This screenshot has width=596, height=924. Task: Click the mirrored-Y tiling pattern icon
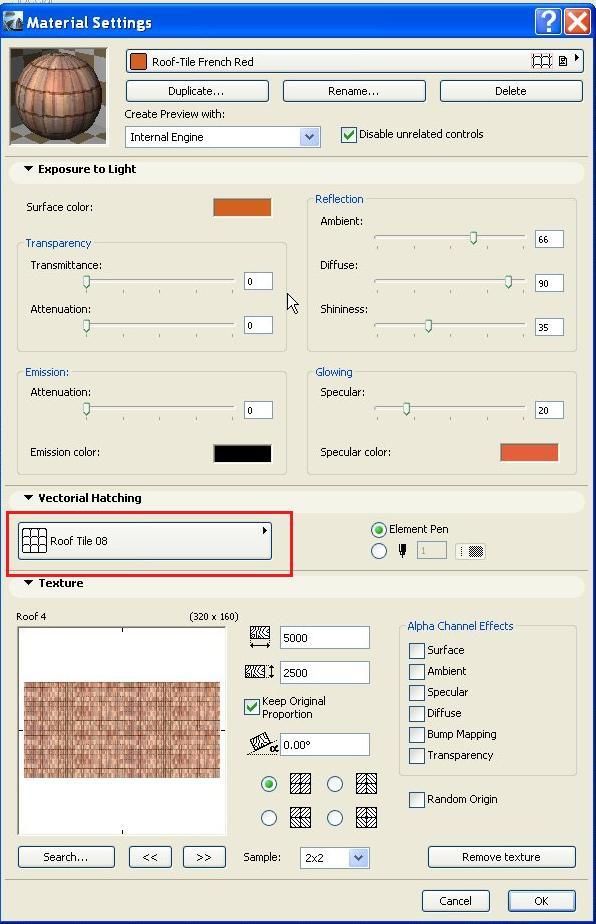[301, 818]
